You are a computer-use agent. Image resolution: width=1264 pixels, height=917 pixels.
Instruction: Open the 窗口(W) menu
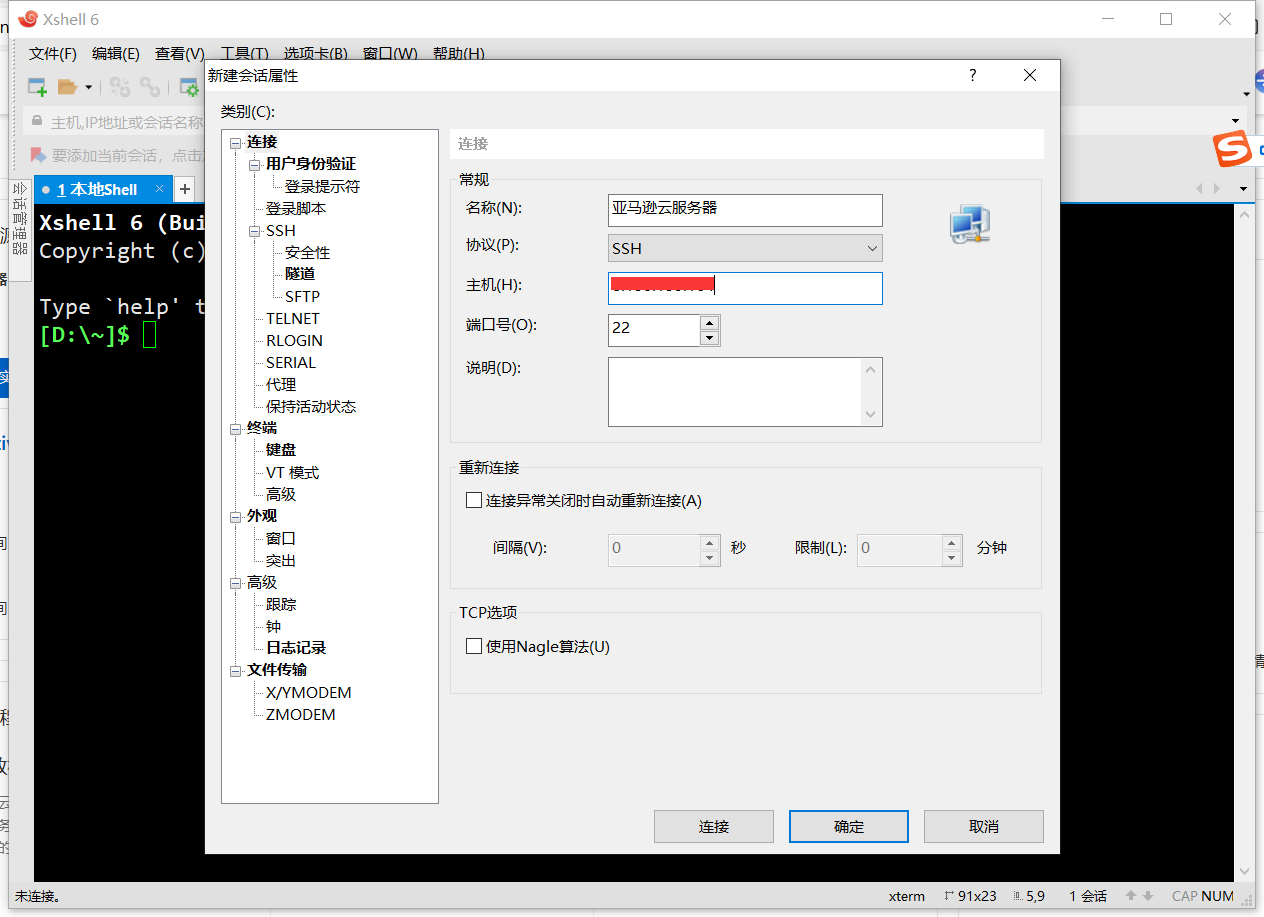(x=391, y=53)
